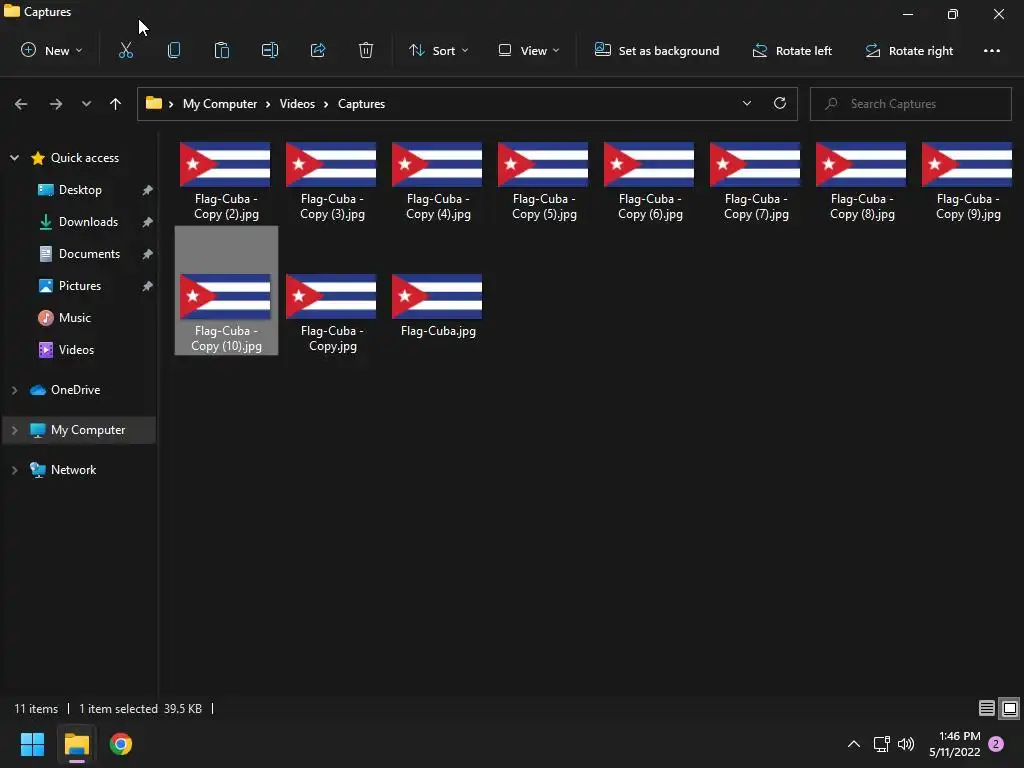Open the Windows Start menu
1024x768 pixels.
point(32,744)
